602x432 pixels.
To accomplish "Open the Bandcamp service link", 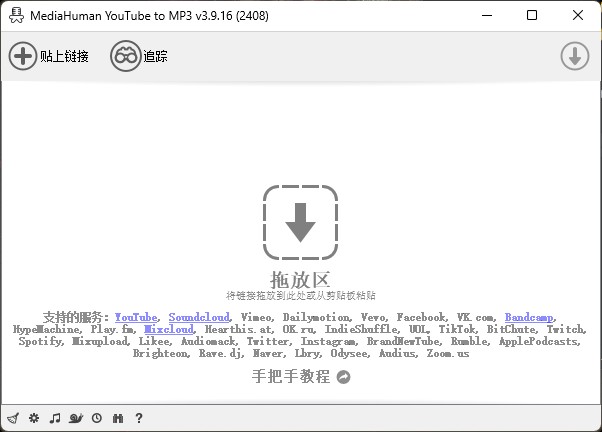I will 529,317.
